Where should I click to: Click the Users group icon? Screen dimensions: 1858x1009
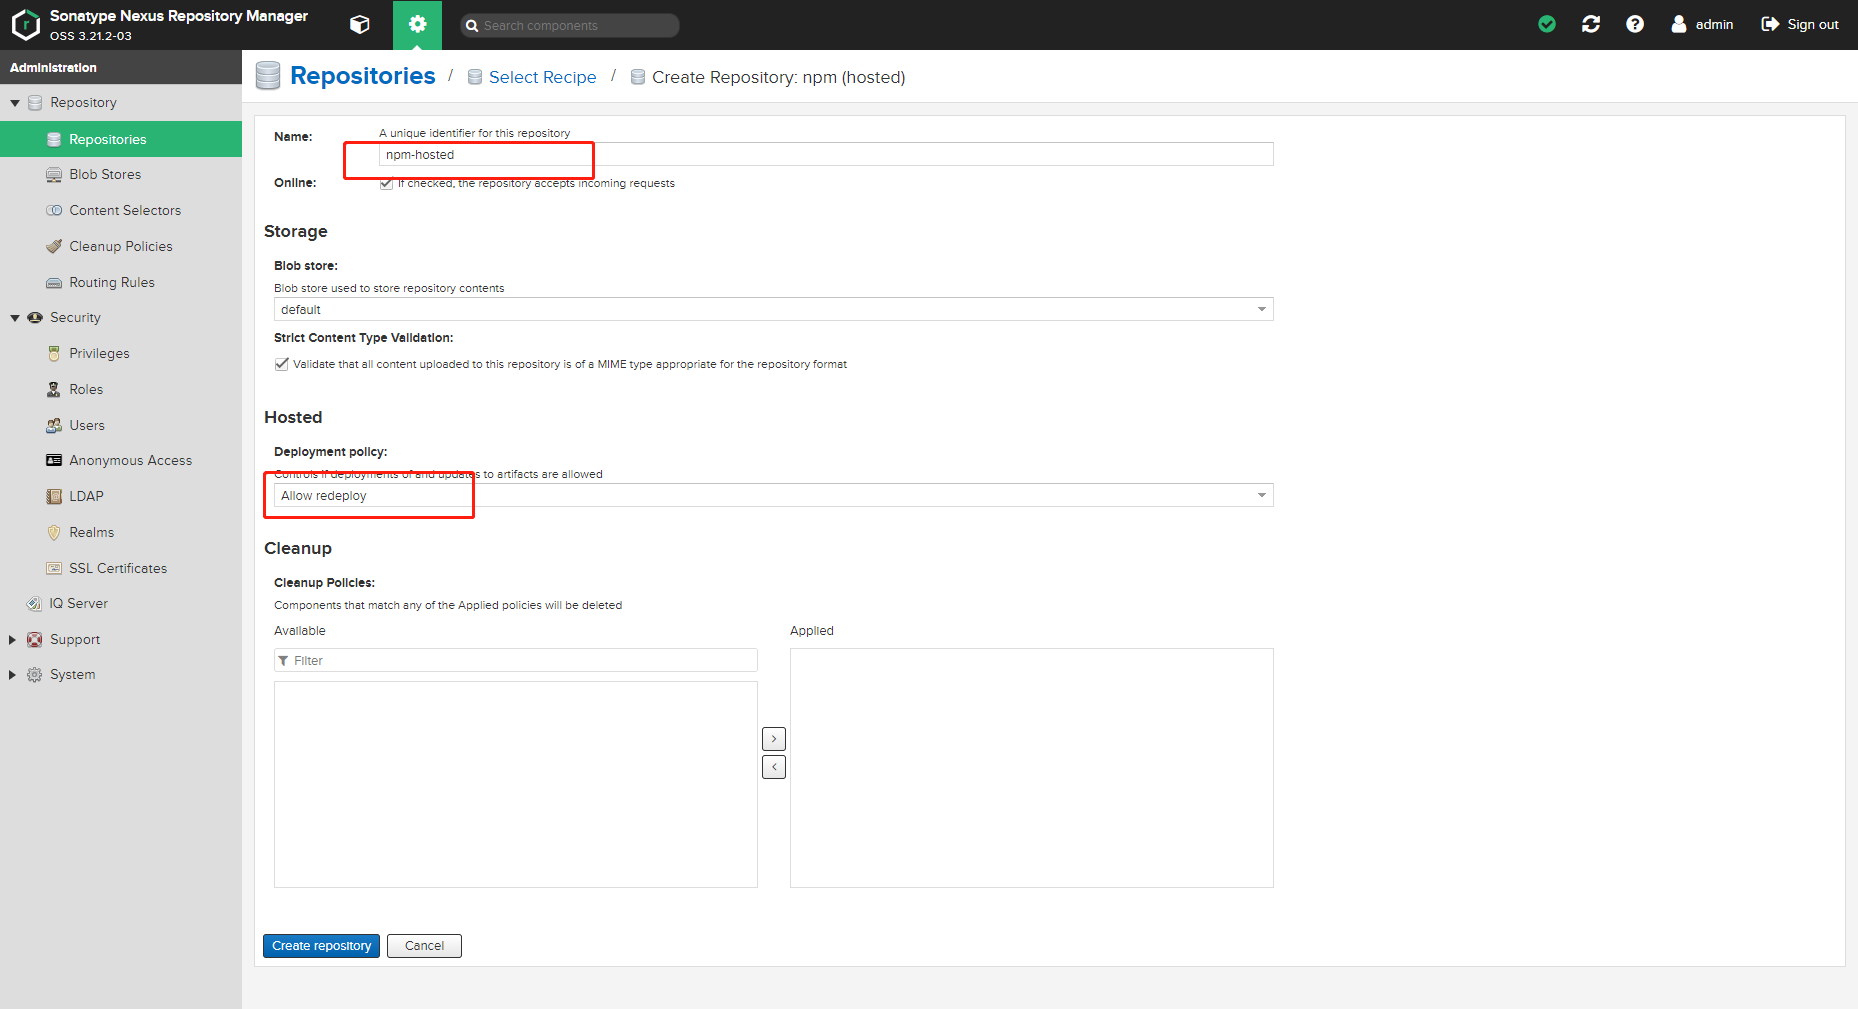[x=54, y=426]
